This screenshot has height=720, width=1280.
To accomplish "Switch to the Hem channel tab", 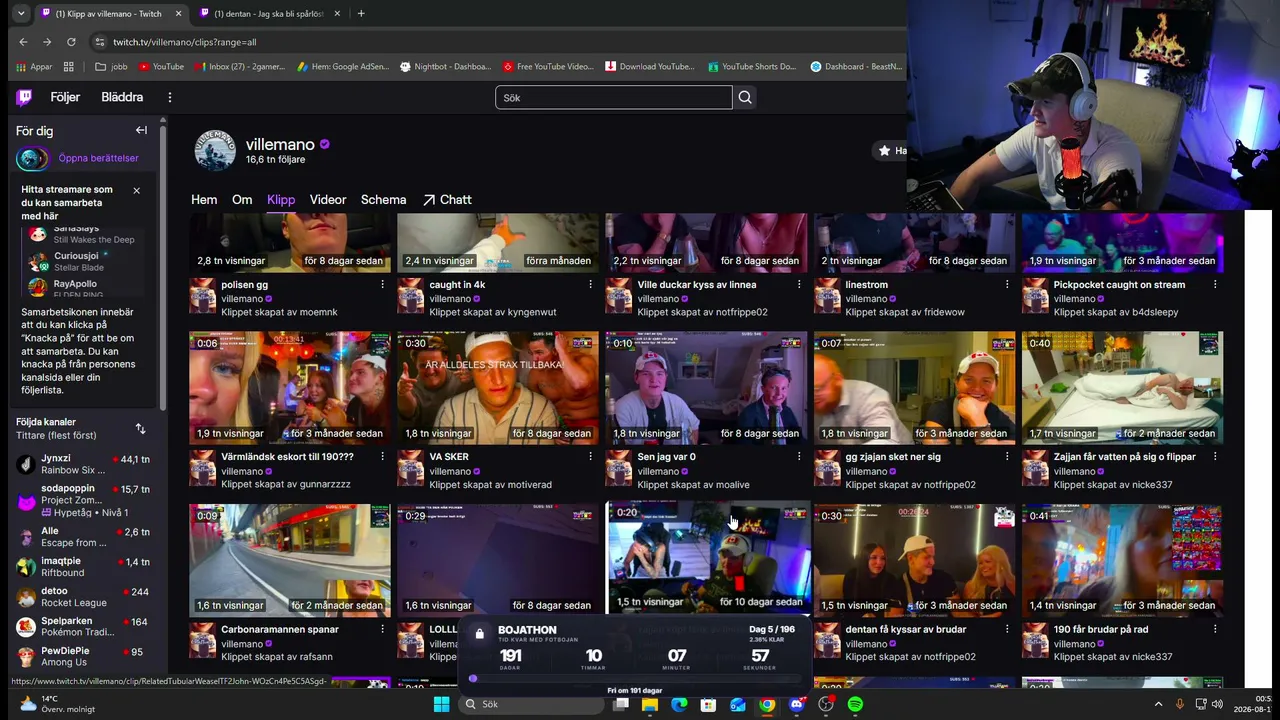I will click(x=204, y=200).
